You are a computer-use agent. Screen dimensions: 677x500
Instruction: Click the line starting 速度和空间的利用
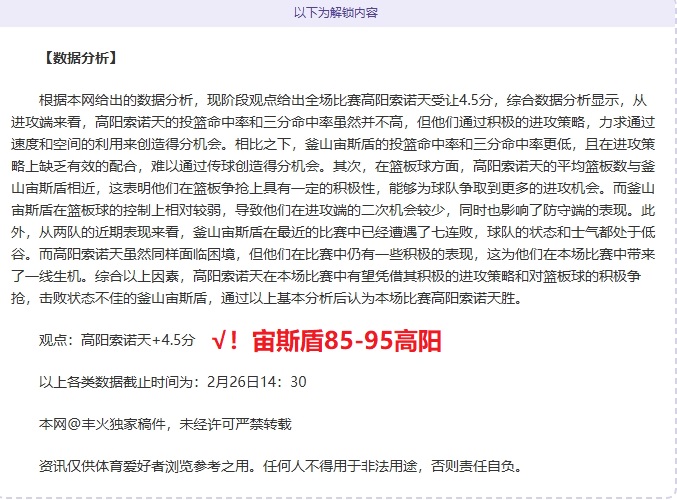(x=333, y=144)
